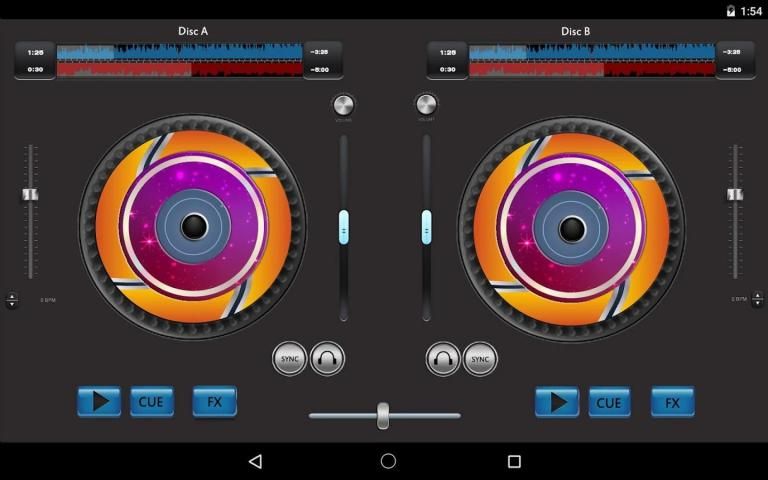The height and width of the screenshot is (480, 768).
Task: Tap the Android recent apps square icon
Action: tap(514, 461)
